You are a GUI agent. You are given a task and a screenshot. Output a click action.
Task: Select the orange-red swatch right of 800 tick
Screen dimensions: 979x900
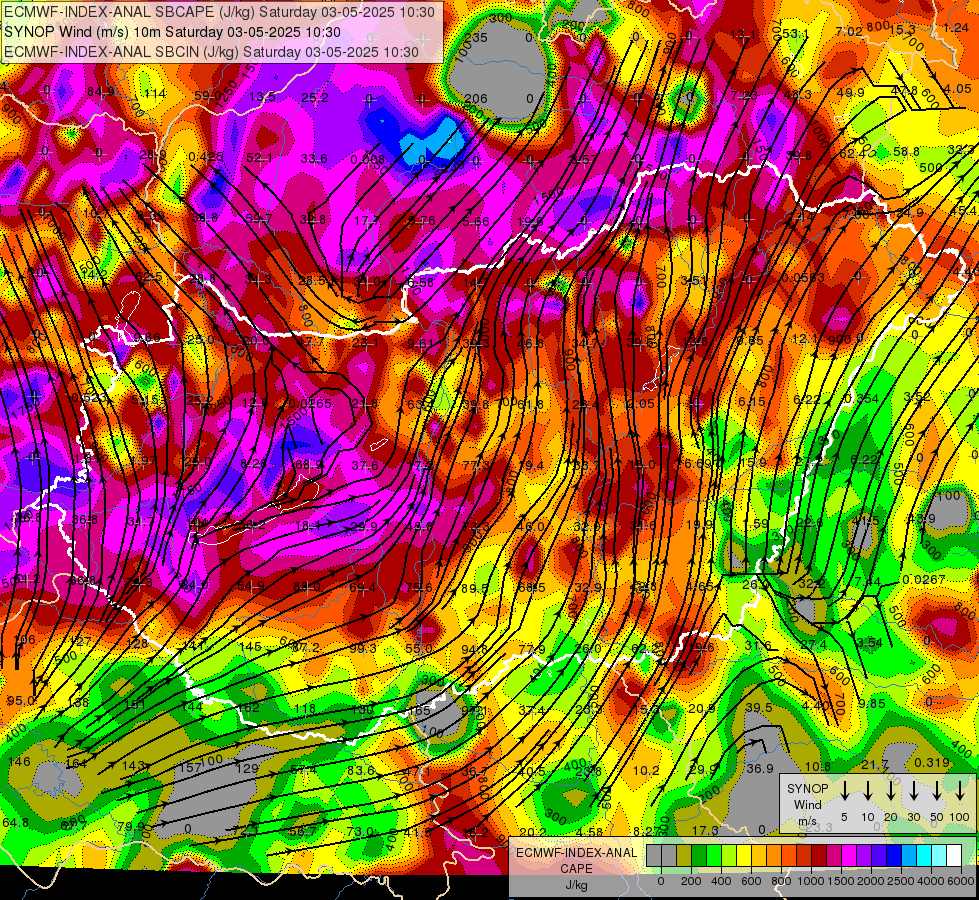pyautogui.click(x=789, y=855)
